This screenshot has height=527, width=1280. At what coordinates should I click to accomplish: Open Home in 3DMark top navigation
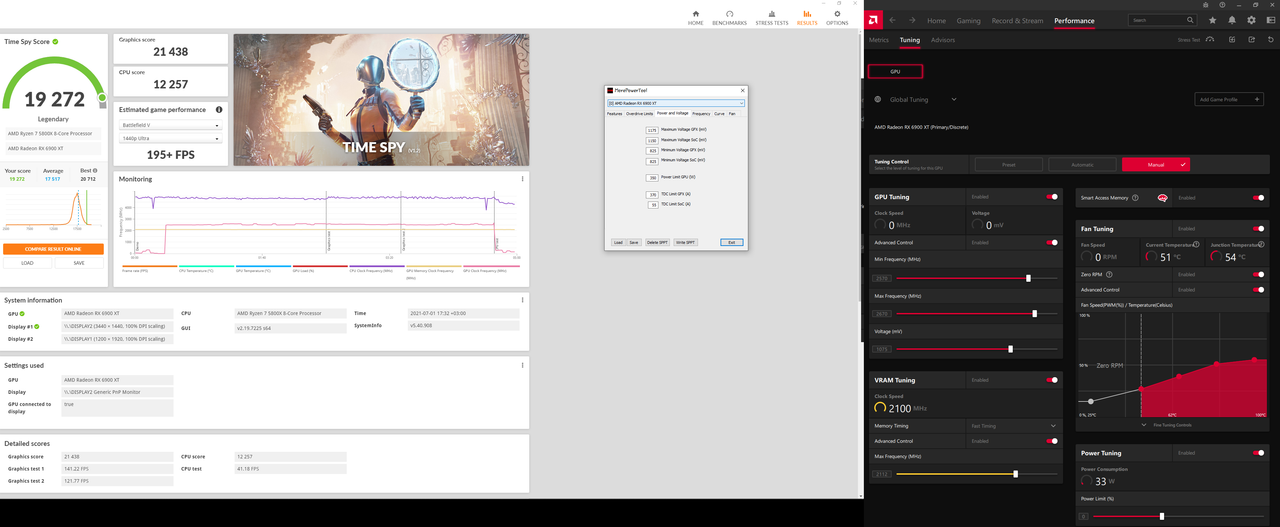(x=695, y=18)
